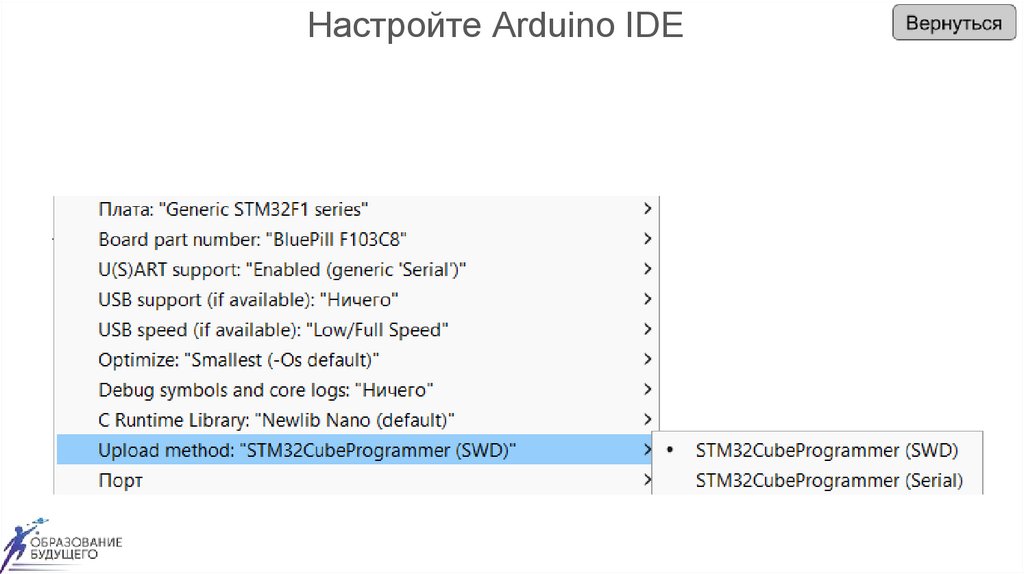Image resolution: width=1024 pixels, height=574 pixels.
Task: Choose STM32CubeProgrammer (SWD) upload option
Action: (x=818, y=450)
